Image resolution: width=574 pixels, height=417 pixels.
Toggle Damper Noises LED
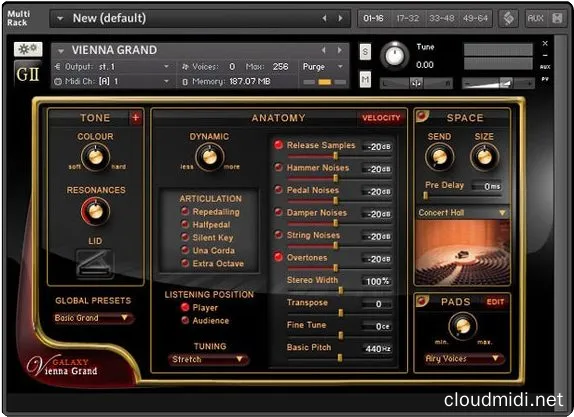point(279,212)
